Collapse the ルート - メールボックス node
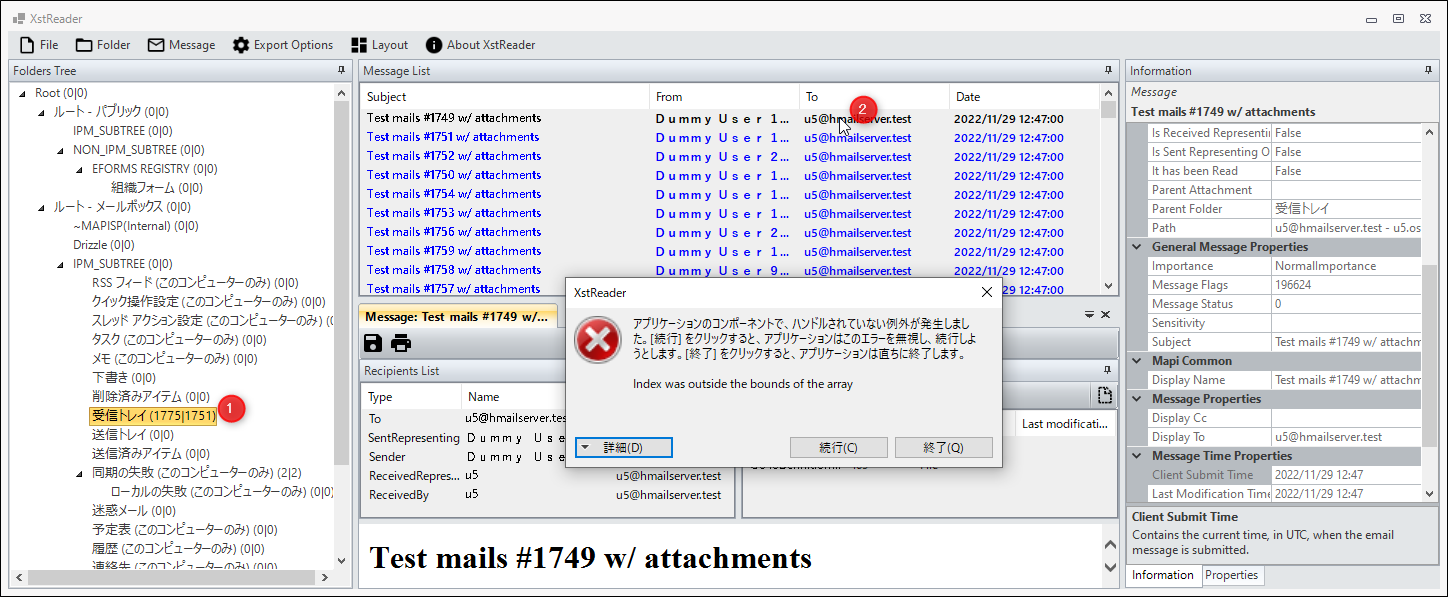This screenshot has width=1448, height=597. tap(41, 207)
